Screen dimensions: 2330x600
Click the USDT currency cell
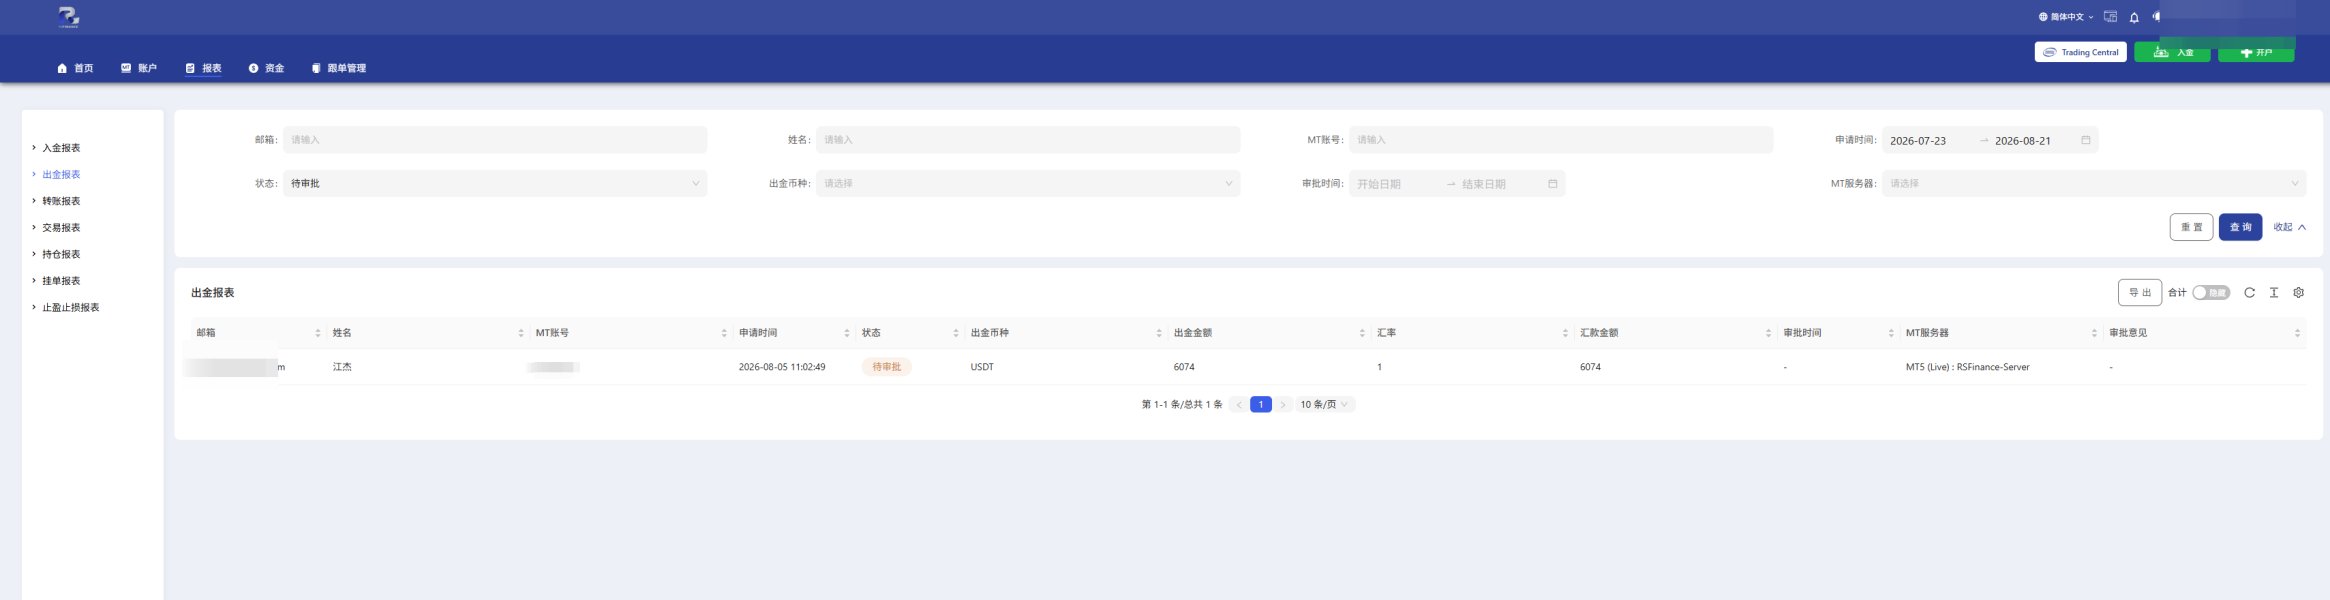click(x=982, y=367)
